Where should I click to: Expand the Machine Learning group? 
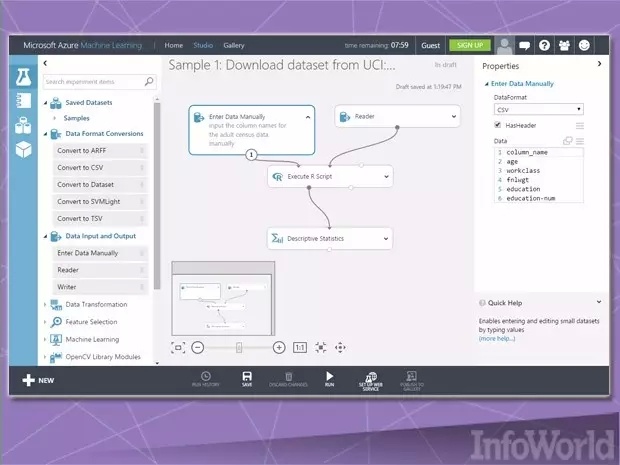[45, 339]
